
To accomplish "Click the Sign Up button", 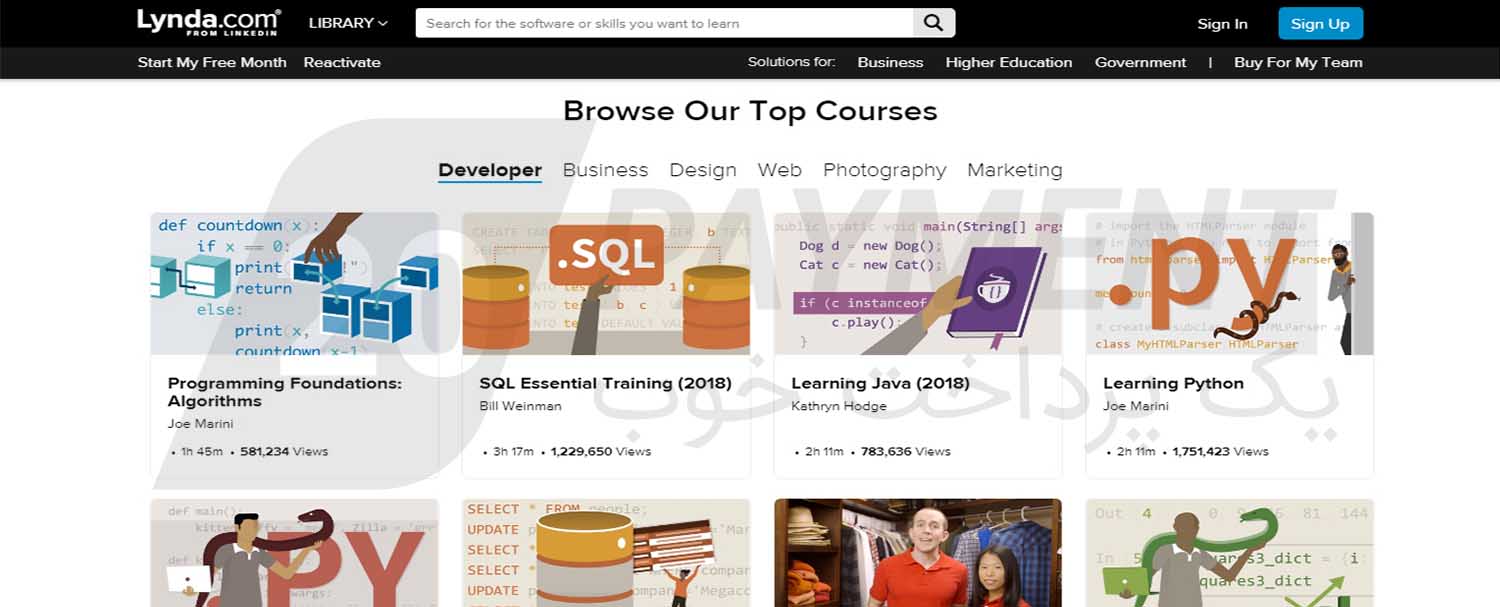I will 1320,24.
